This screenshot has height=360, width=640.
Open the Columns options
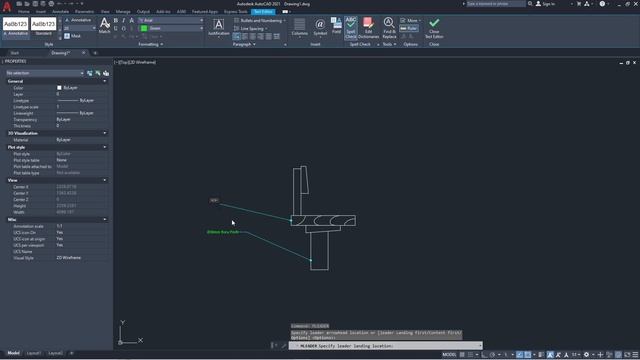[299, 27]
